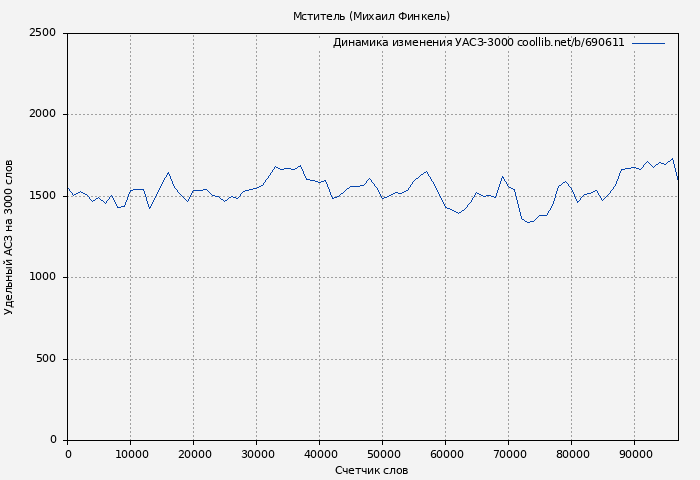Screen dimensions: 700x480
Task: Click the blue line sample in legend
Action: [x=648, y=43]
